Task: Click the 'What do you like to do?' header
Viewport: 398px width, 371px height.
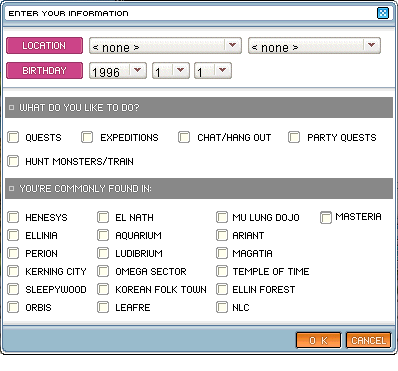Action: (x=199, y=108)
